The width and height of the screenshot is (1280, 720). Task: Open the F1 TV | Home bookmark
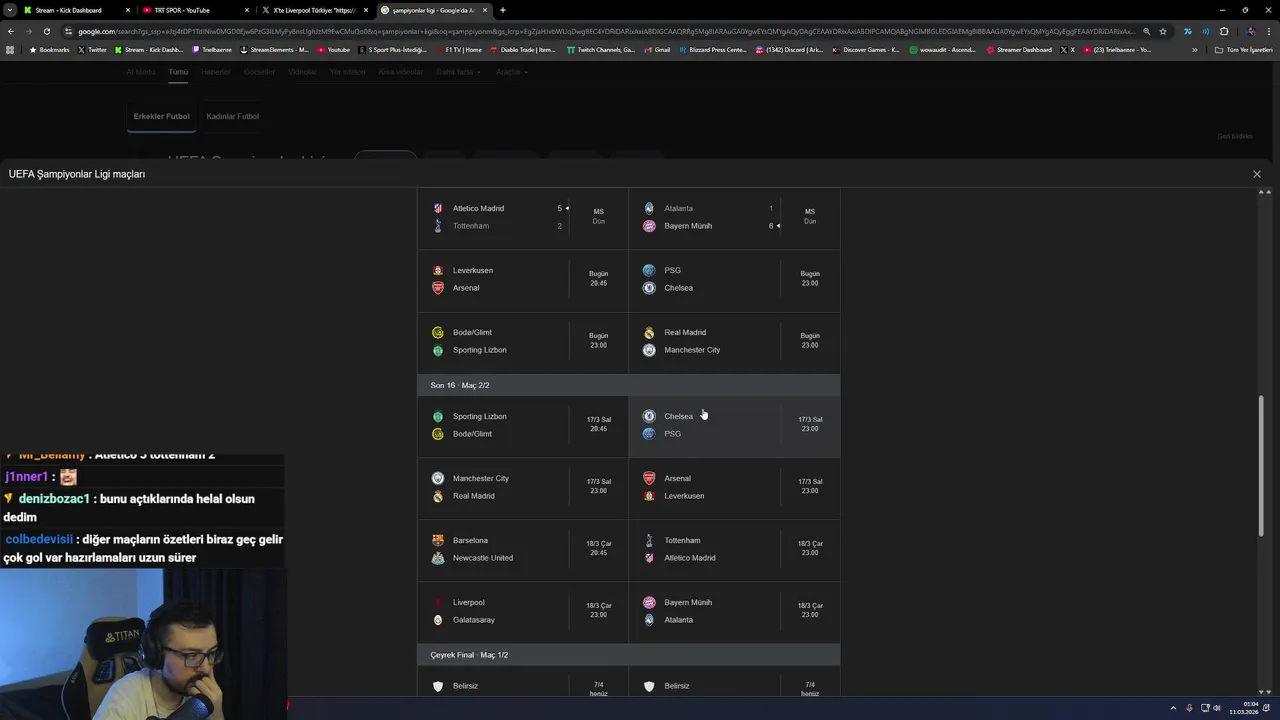point(459,49)
